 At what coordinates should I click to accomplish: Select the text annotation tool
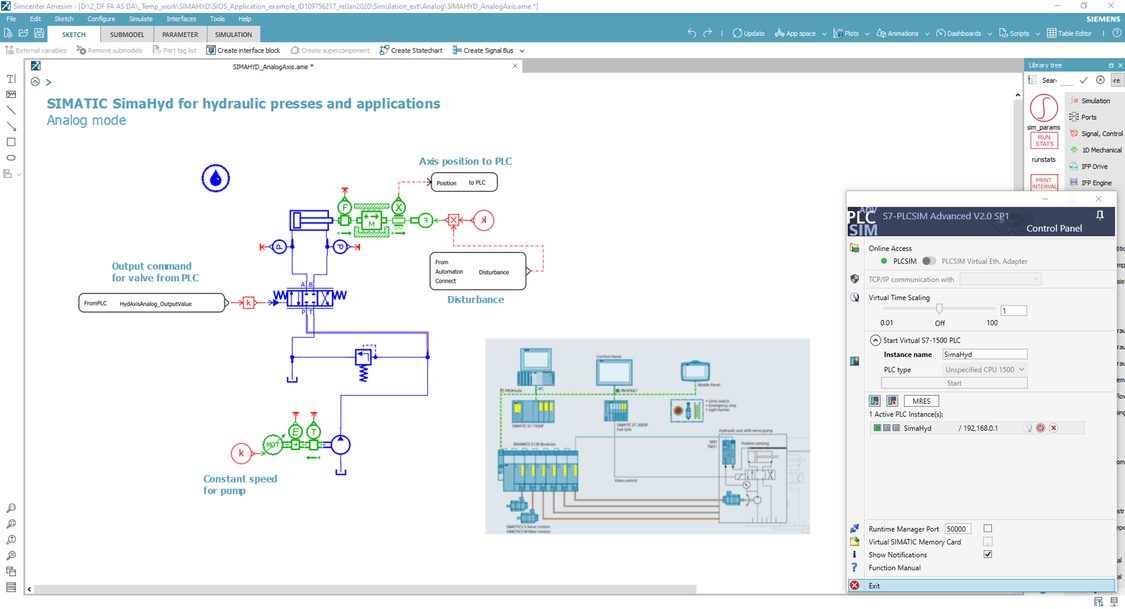[11, 79]
